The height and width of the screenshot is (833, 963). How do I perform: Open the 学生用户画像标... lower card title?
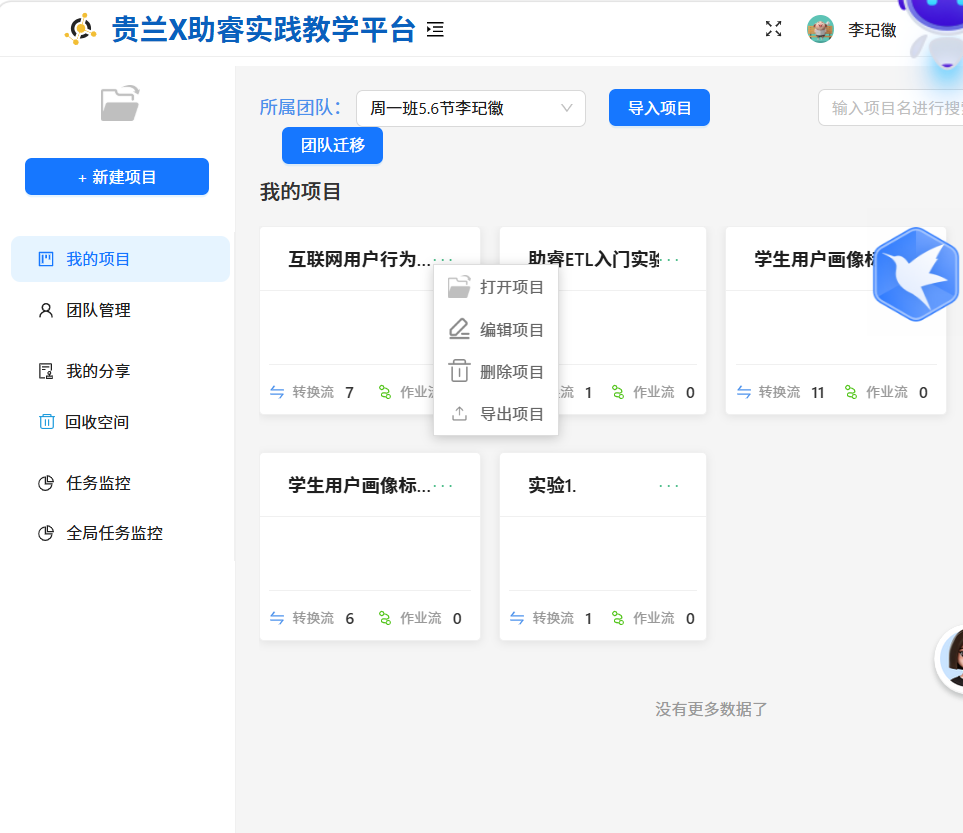pyautogui.click(x=359, y=485)
